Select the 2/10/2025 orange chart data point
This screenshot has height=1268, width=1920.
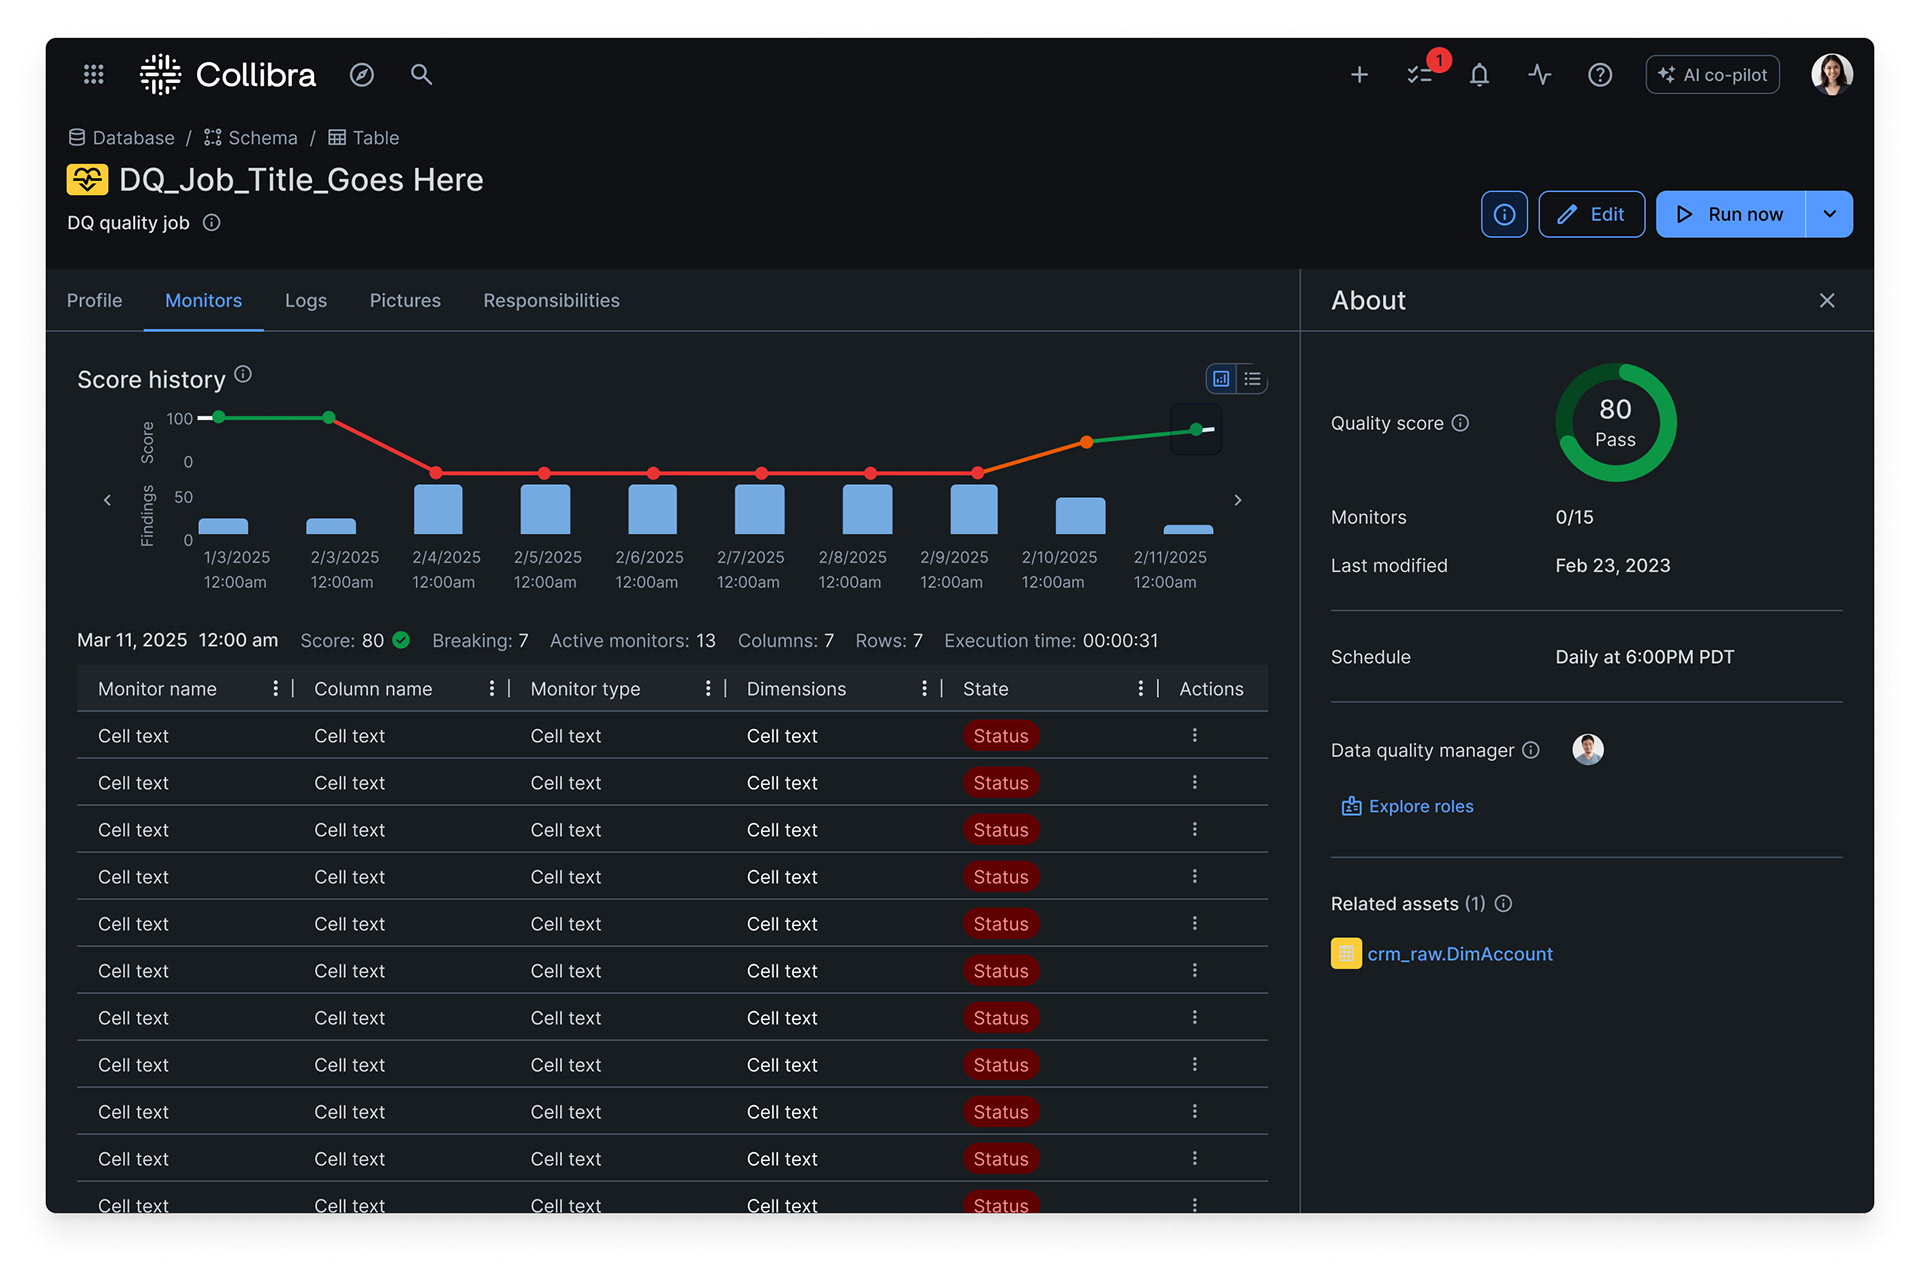[x=1086, y=442]
